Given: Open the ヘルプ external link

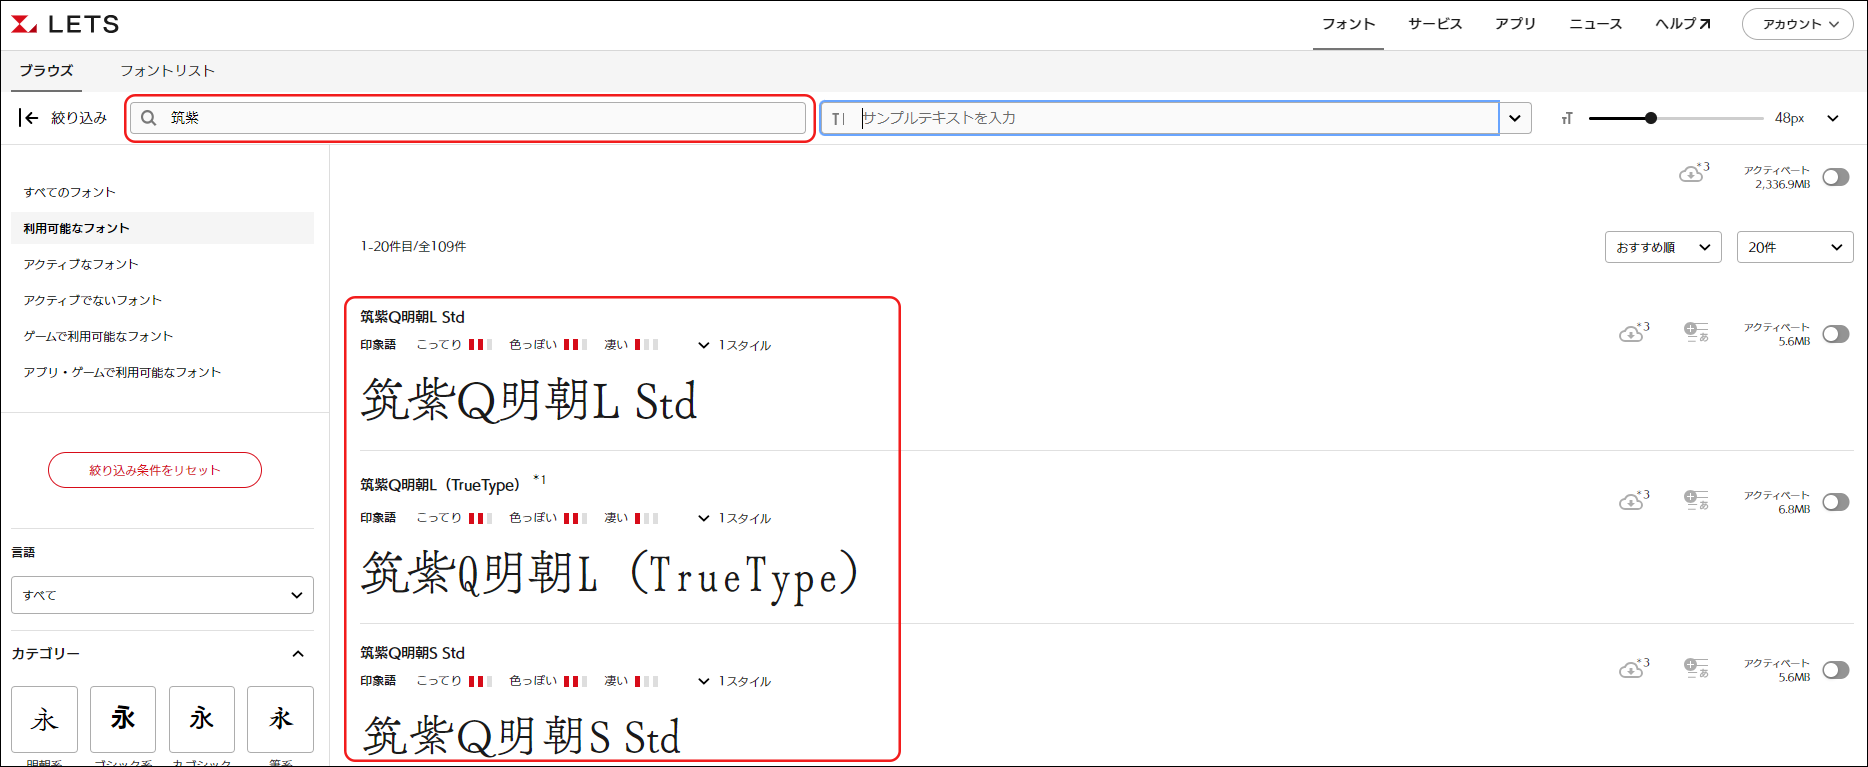Looking at the screenshot, I should 1683,24.
